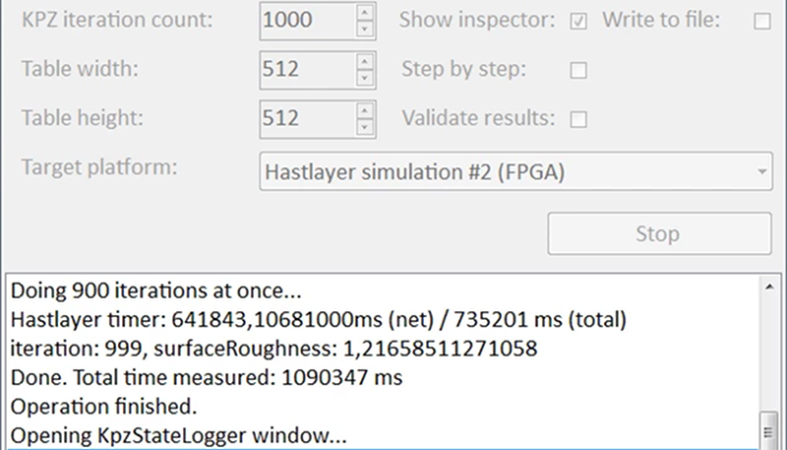Uncheck the Show inspector checkbox
The width and height of the screenshot is (787, 450).
(578, 21)
